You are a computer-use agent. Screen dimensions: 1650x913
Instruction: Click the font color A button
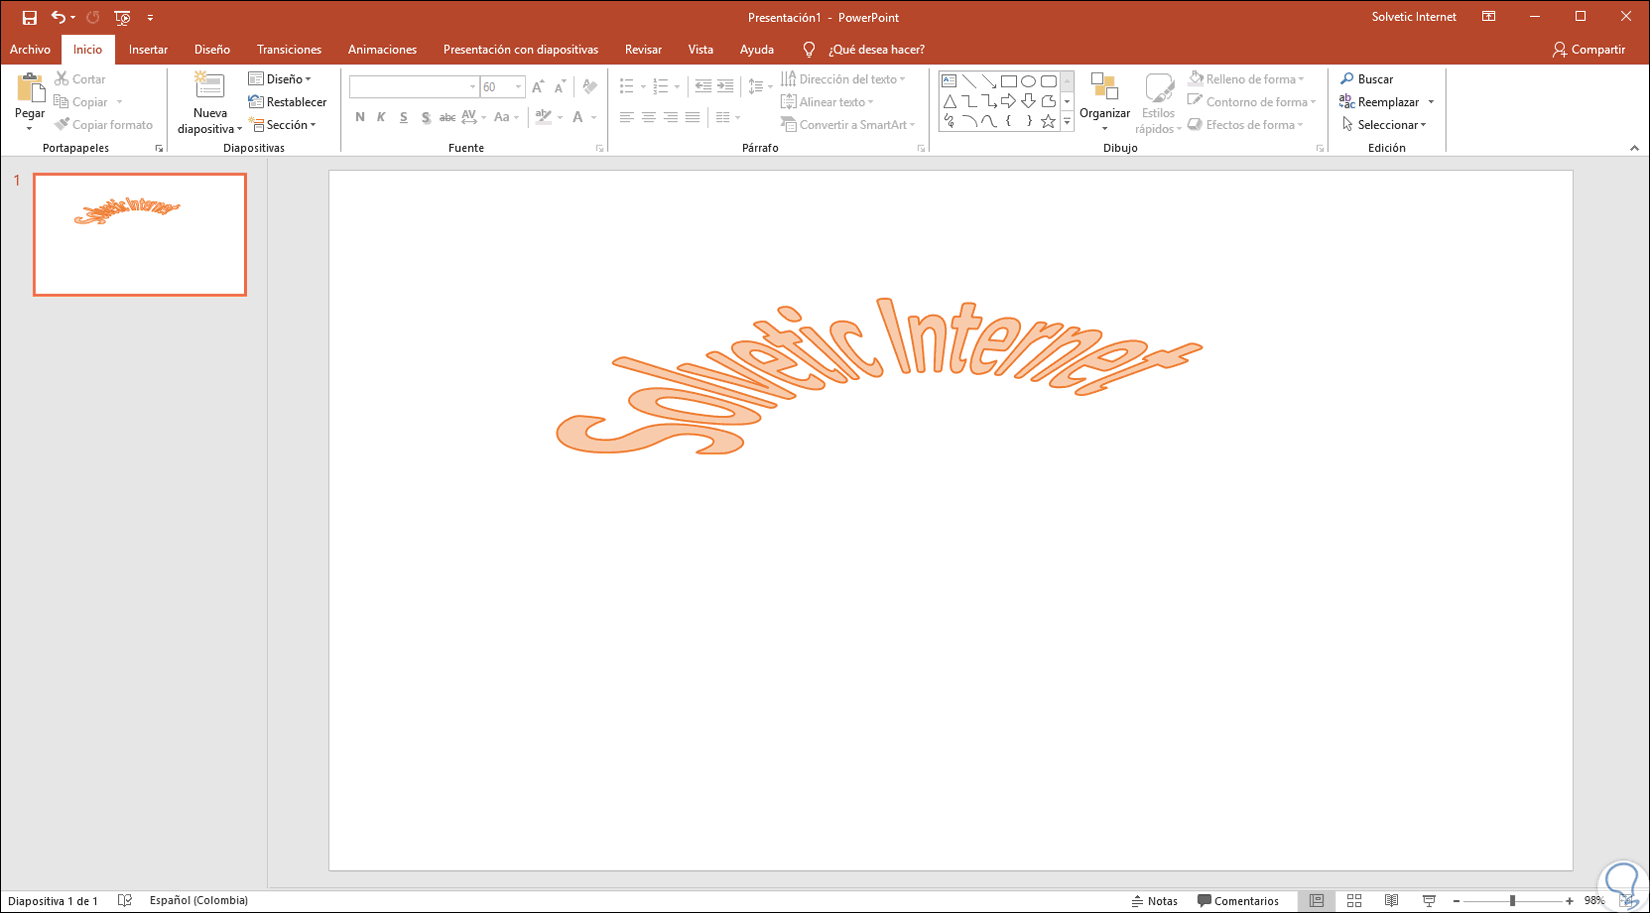tap(578, 117)
